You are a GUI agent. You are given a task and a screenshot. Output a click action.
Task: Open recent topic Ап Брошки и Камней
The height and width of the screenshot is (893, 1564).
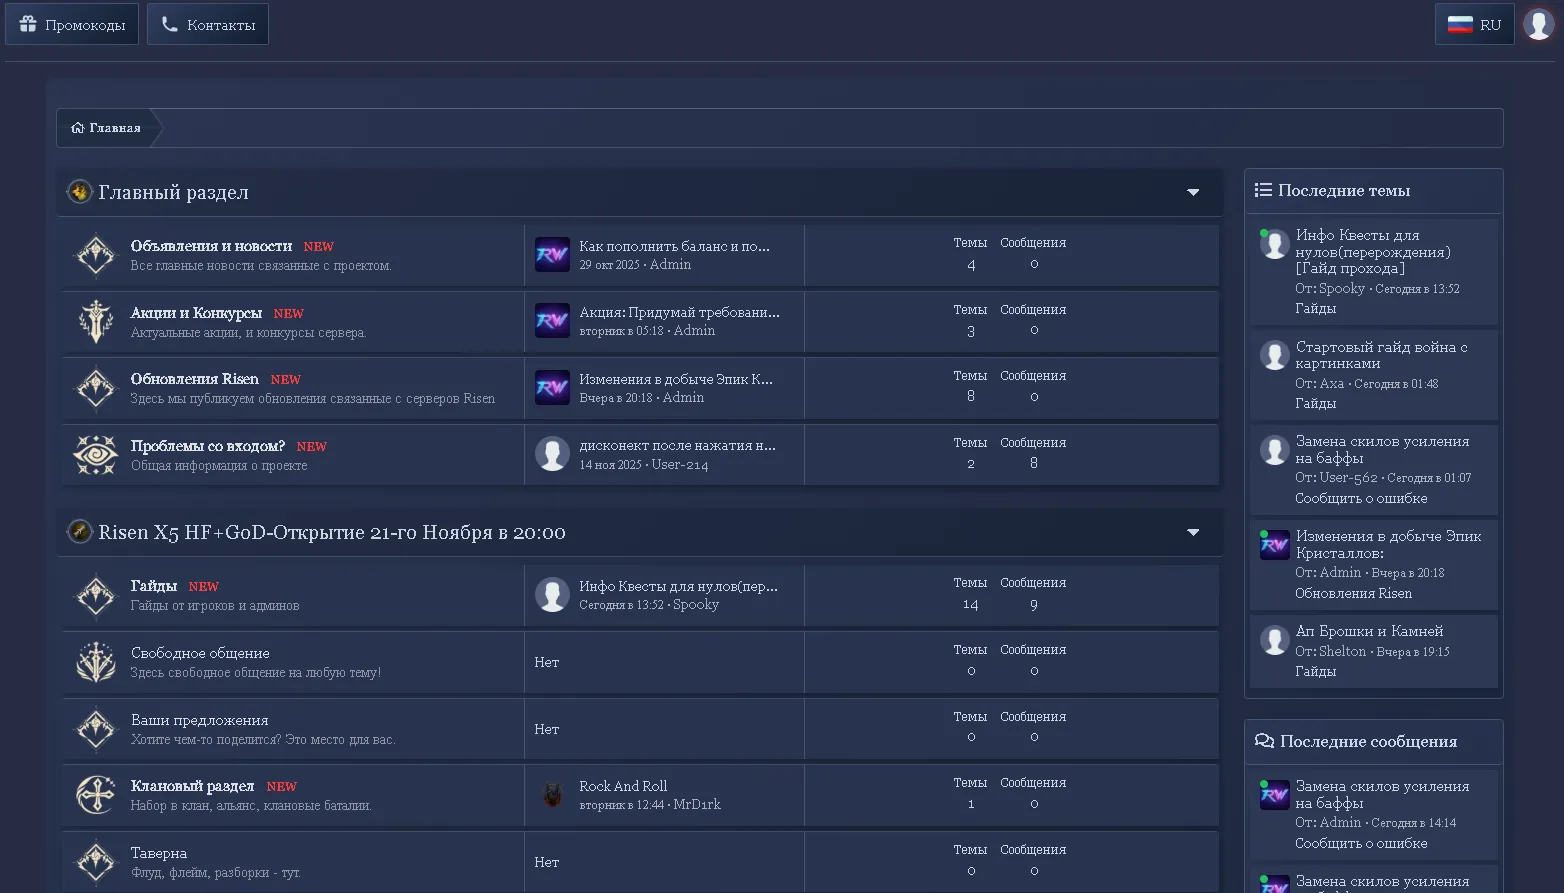(1369, 631)
